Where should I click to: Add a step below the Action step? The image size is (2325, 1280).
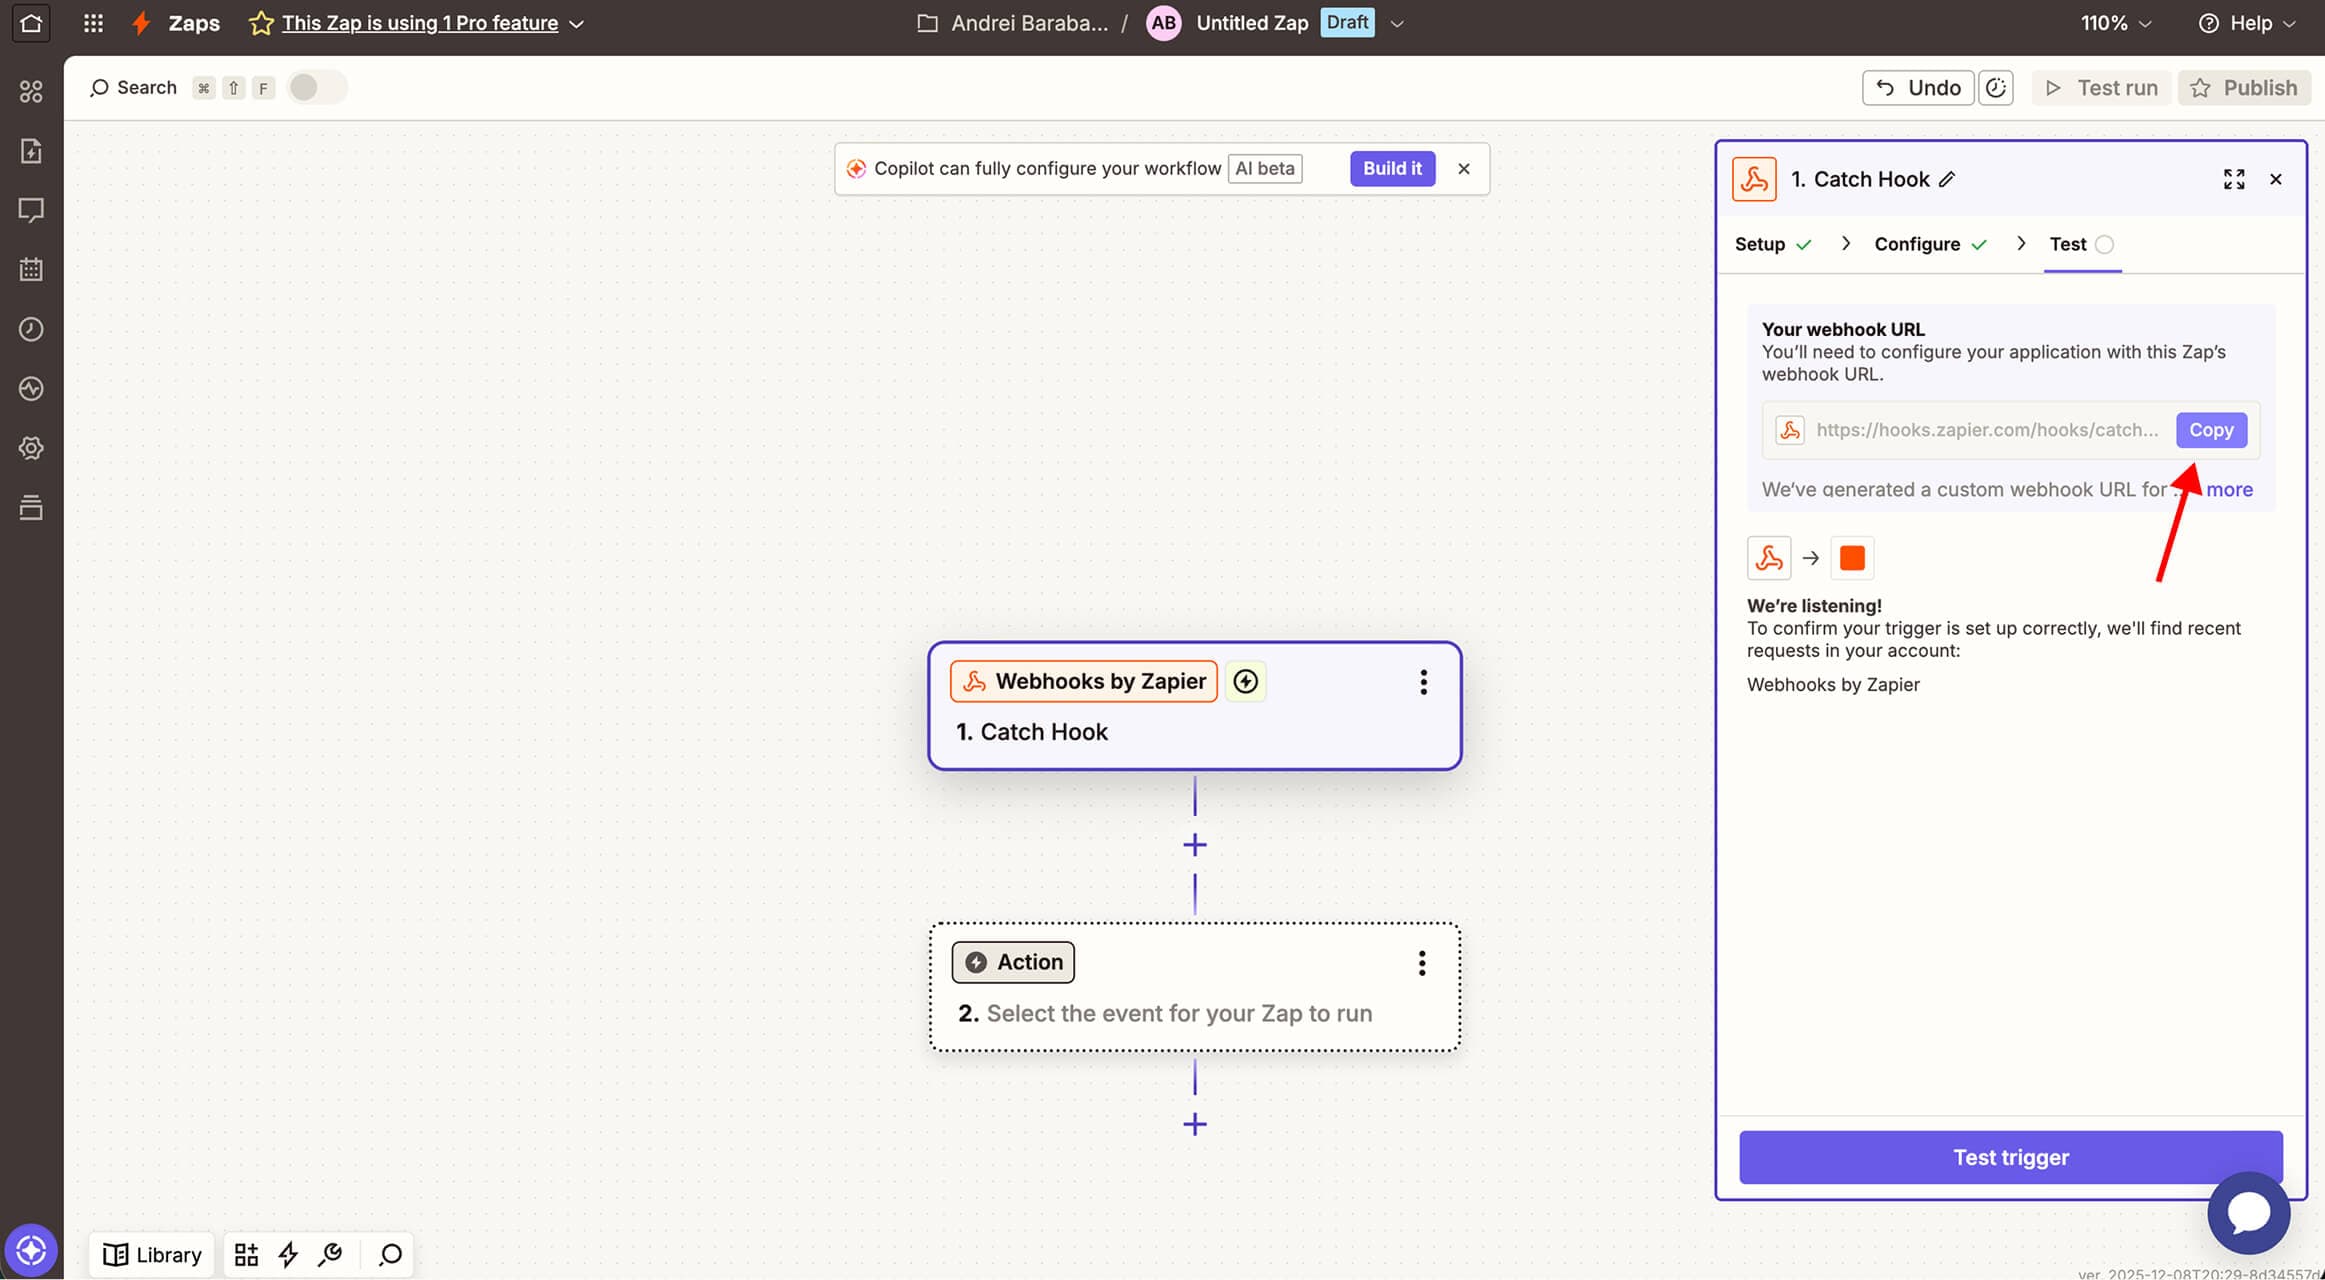(x=1194, y=1124)
